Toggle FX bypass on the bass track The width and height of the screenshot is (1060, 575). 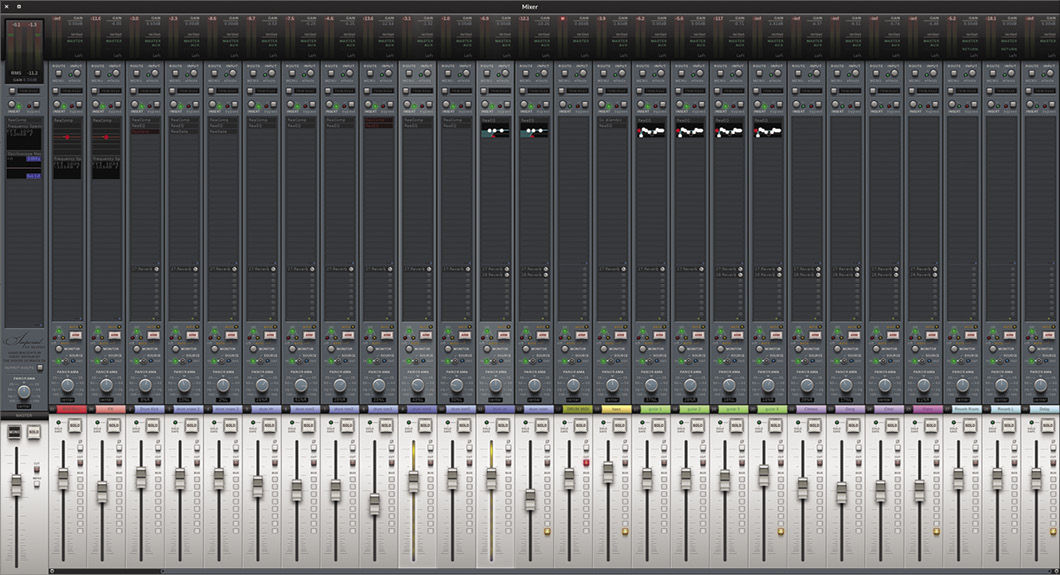pyautogui.click(x=624, y=104)
